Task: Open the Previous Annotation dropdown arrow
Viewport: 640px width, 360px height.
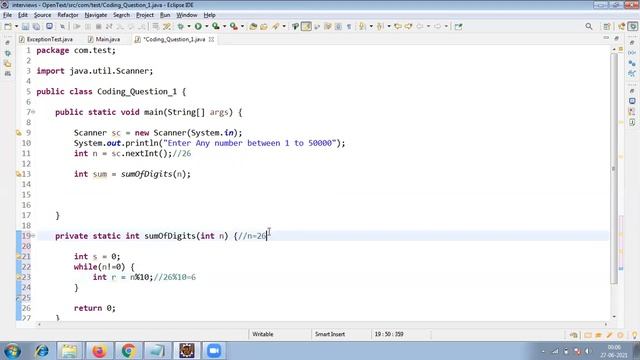Action: click(389, 27)
